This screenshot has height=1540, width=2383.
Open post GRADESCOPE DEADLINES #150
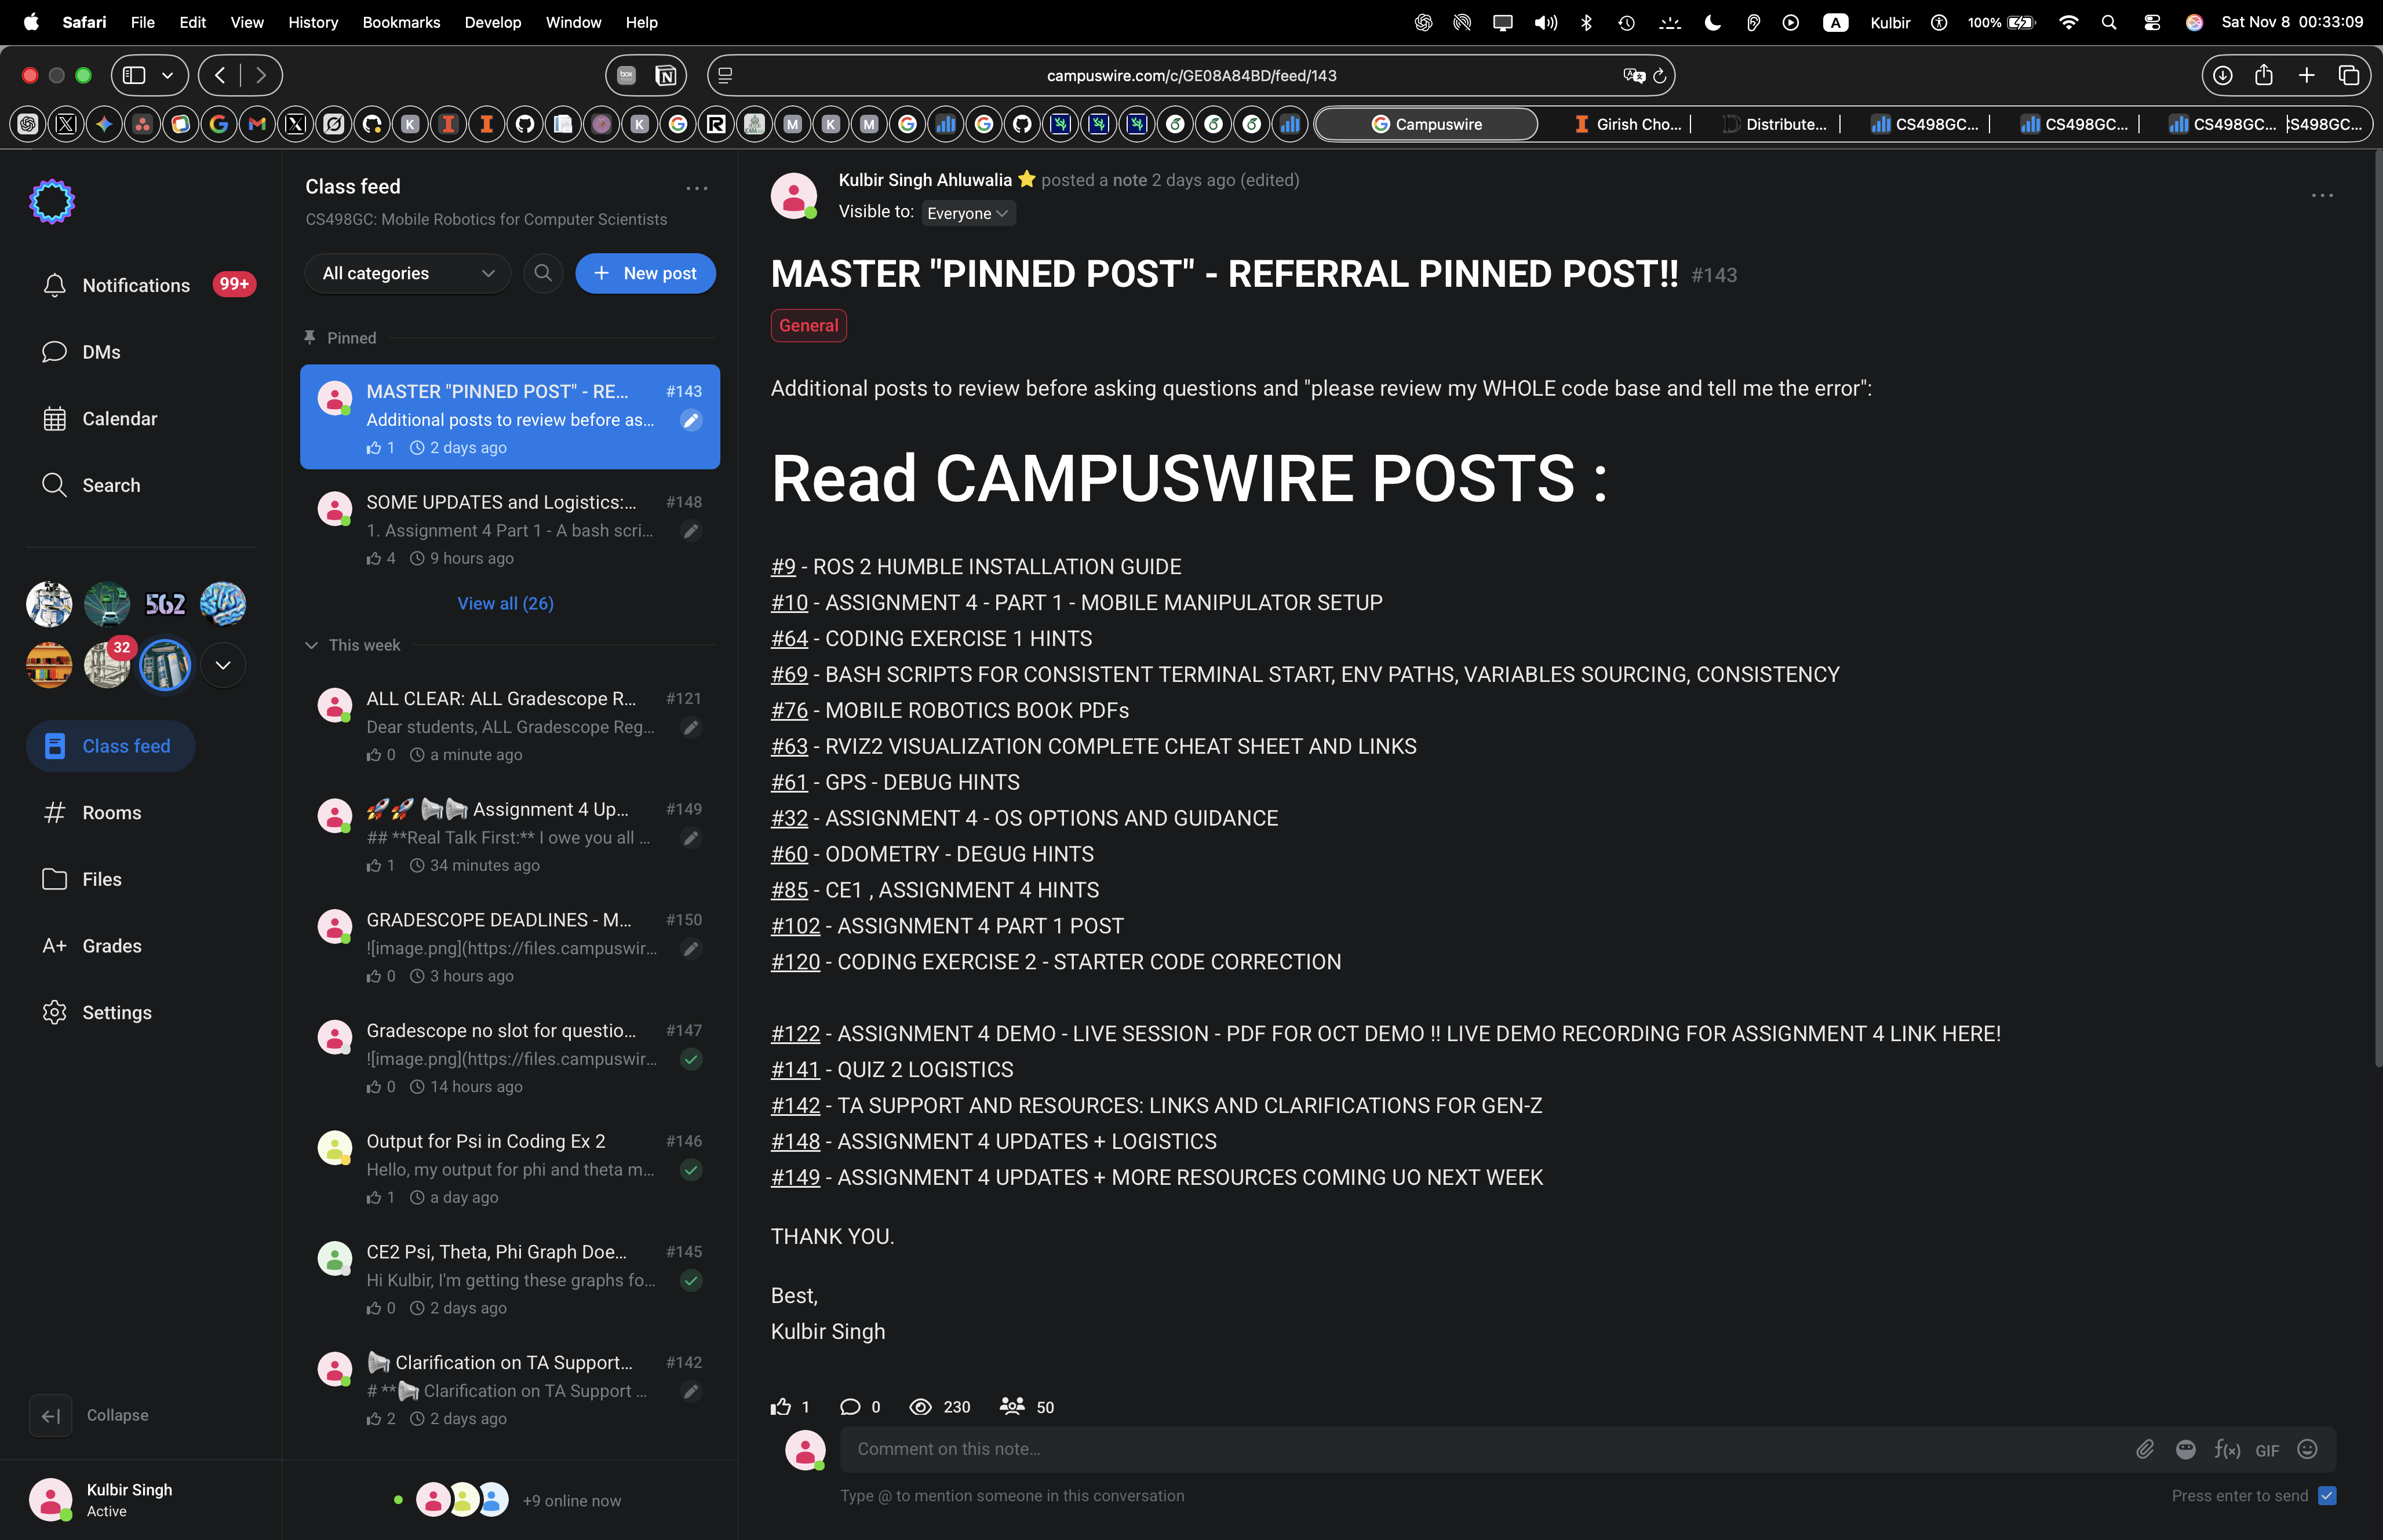tap(510, 947)
